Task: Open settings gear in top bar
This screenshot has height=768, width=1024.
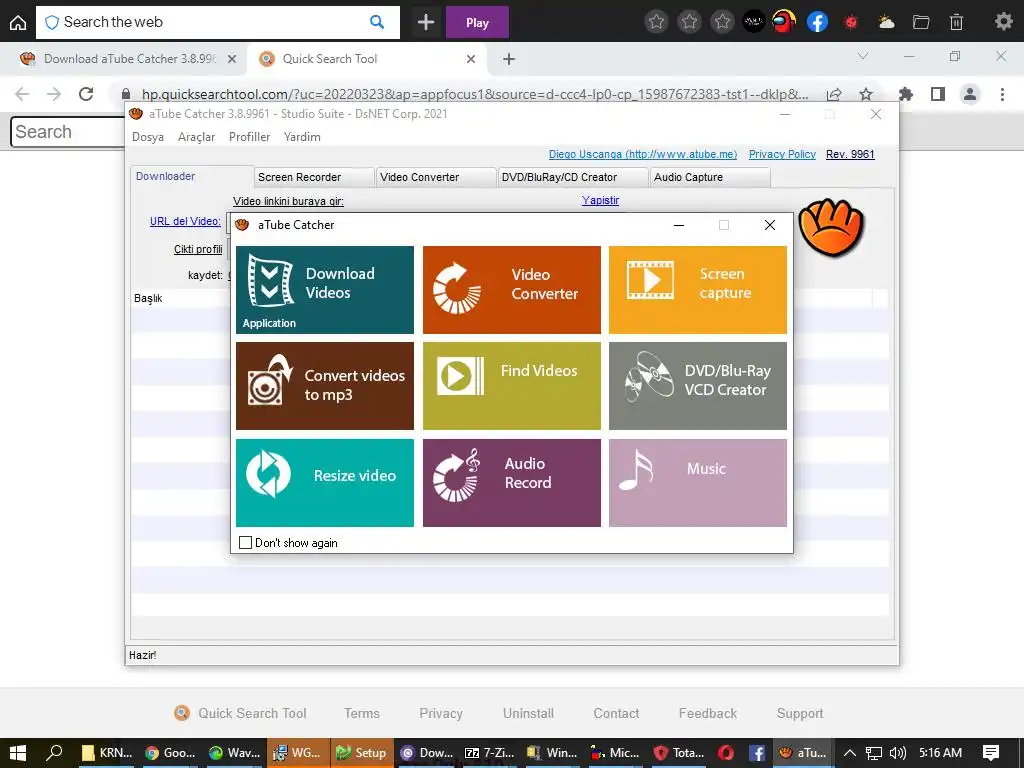Action: click(x=1004, y=22)
